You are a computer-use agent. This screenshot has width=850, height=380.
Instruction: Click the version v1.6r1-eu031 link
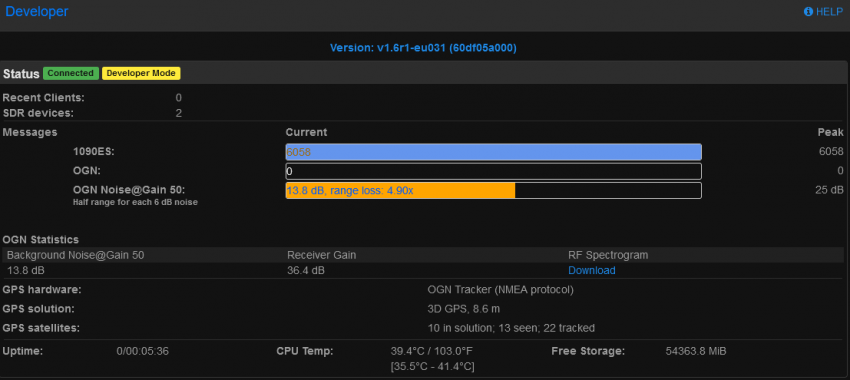click(423, 48)
